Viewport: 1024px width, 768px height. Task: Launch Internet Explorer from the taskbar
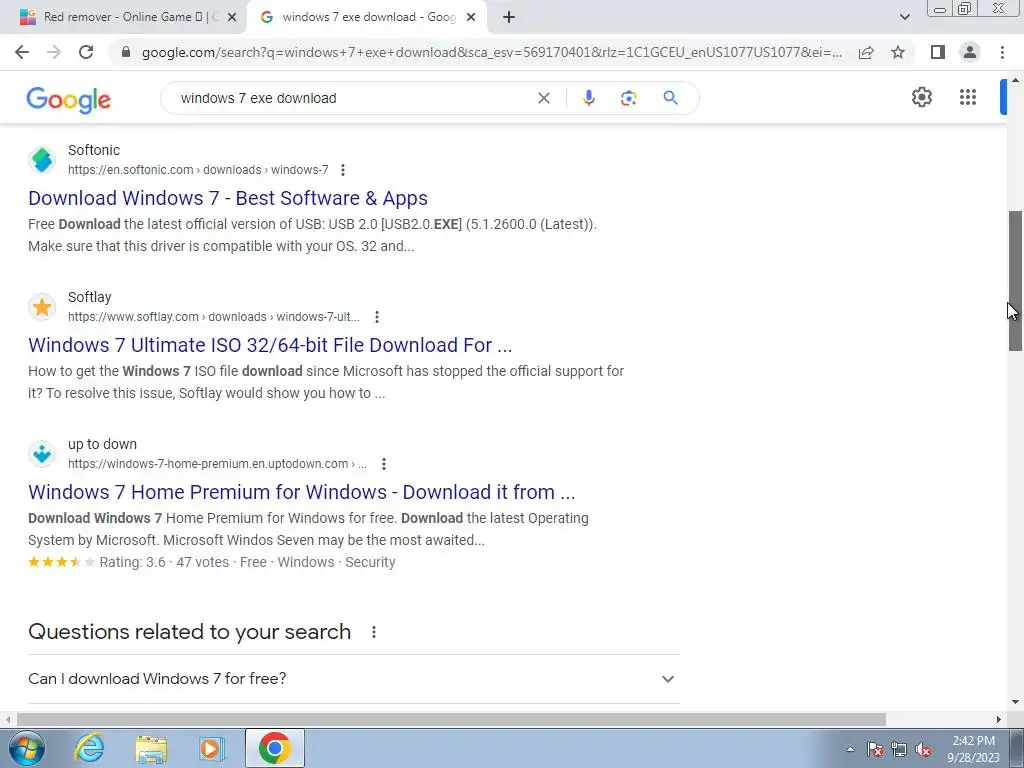tap(89, 748)
